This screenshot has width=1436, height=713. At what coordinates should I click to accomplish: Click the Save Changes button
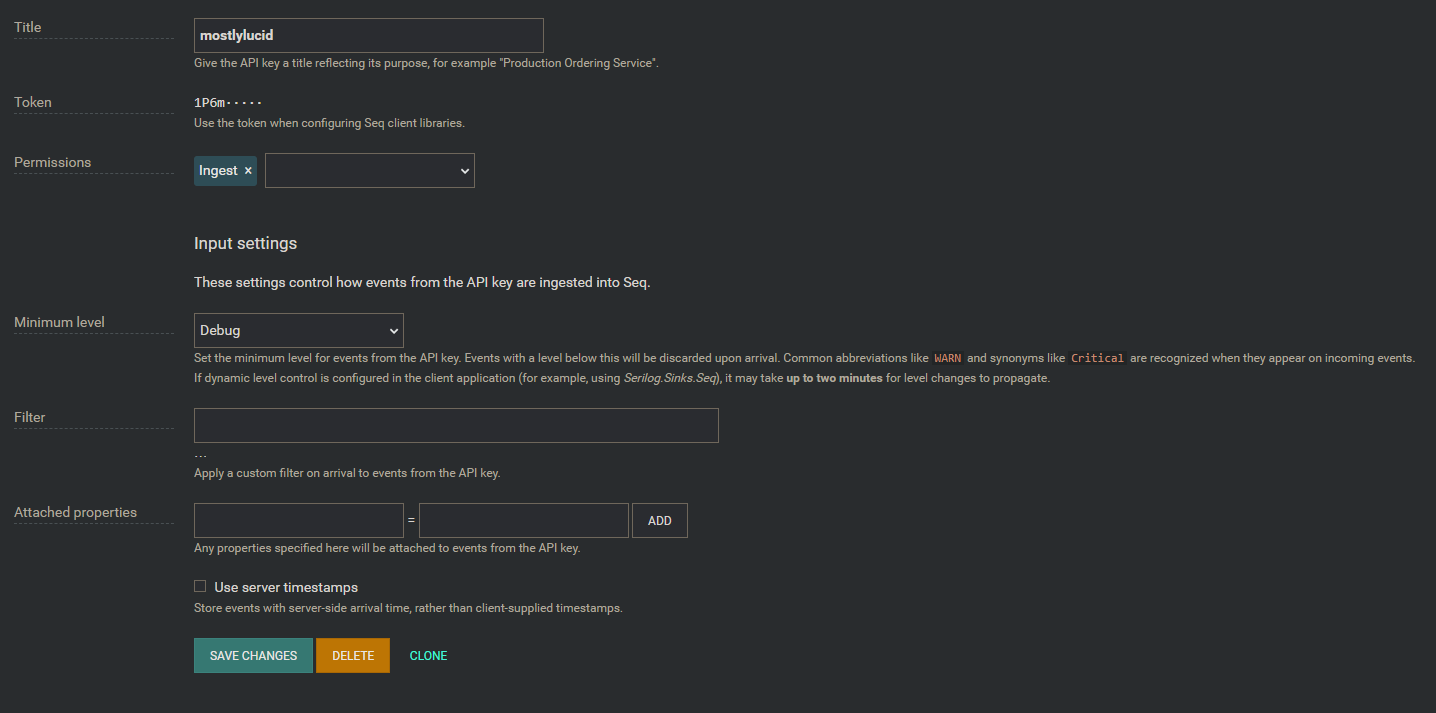point(253,656)
